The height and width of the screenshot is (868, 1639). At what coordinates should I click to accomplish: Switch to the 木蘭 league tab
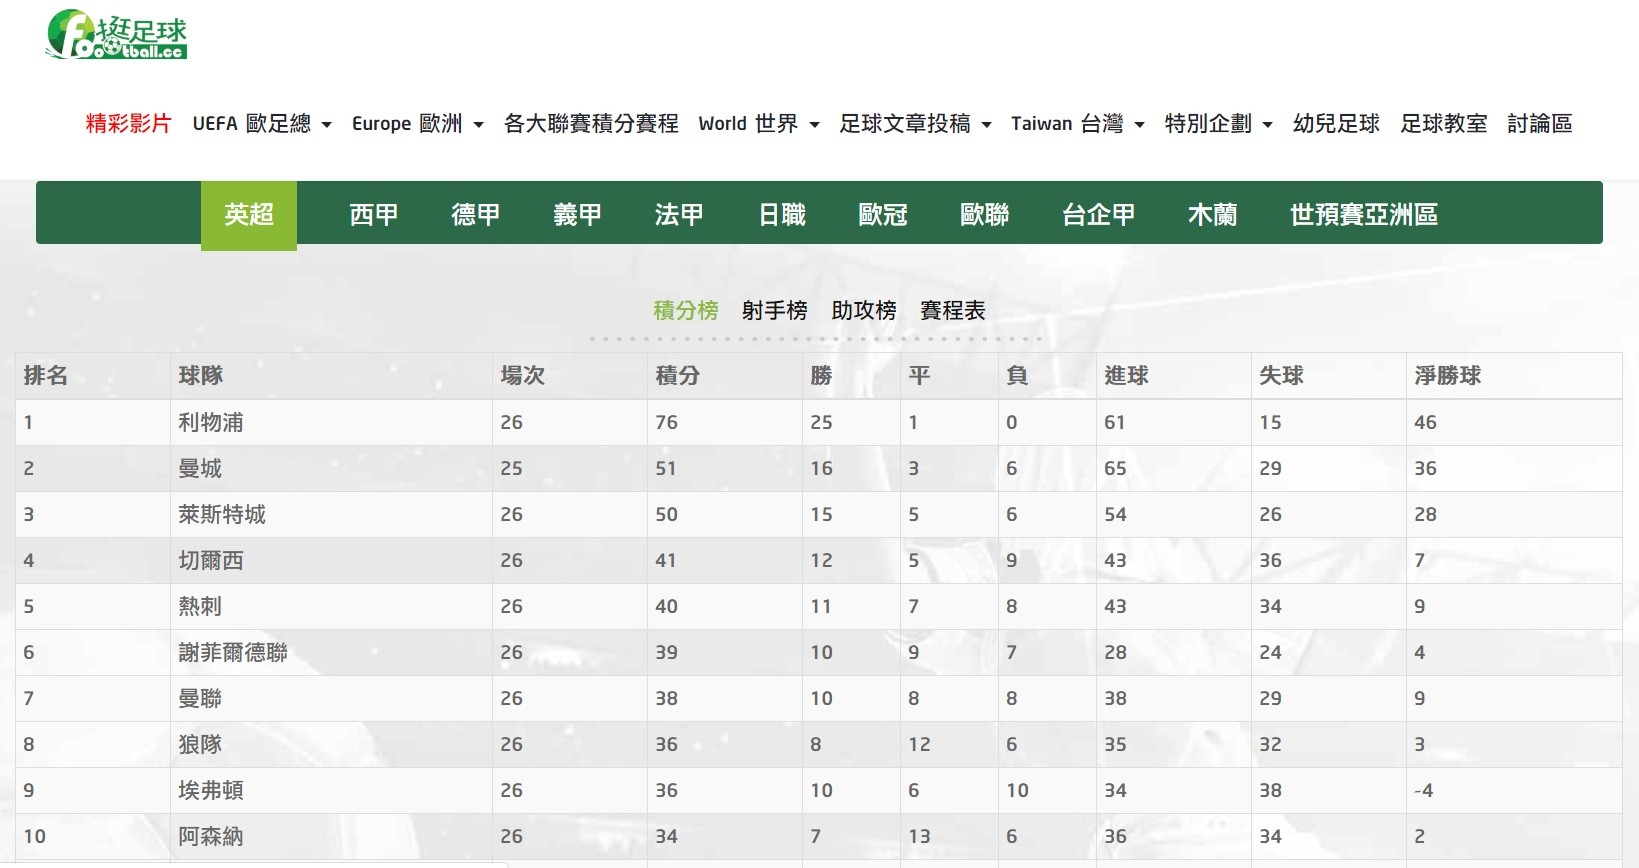(1213, 215)
